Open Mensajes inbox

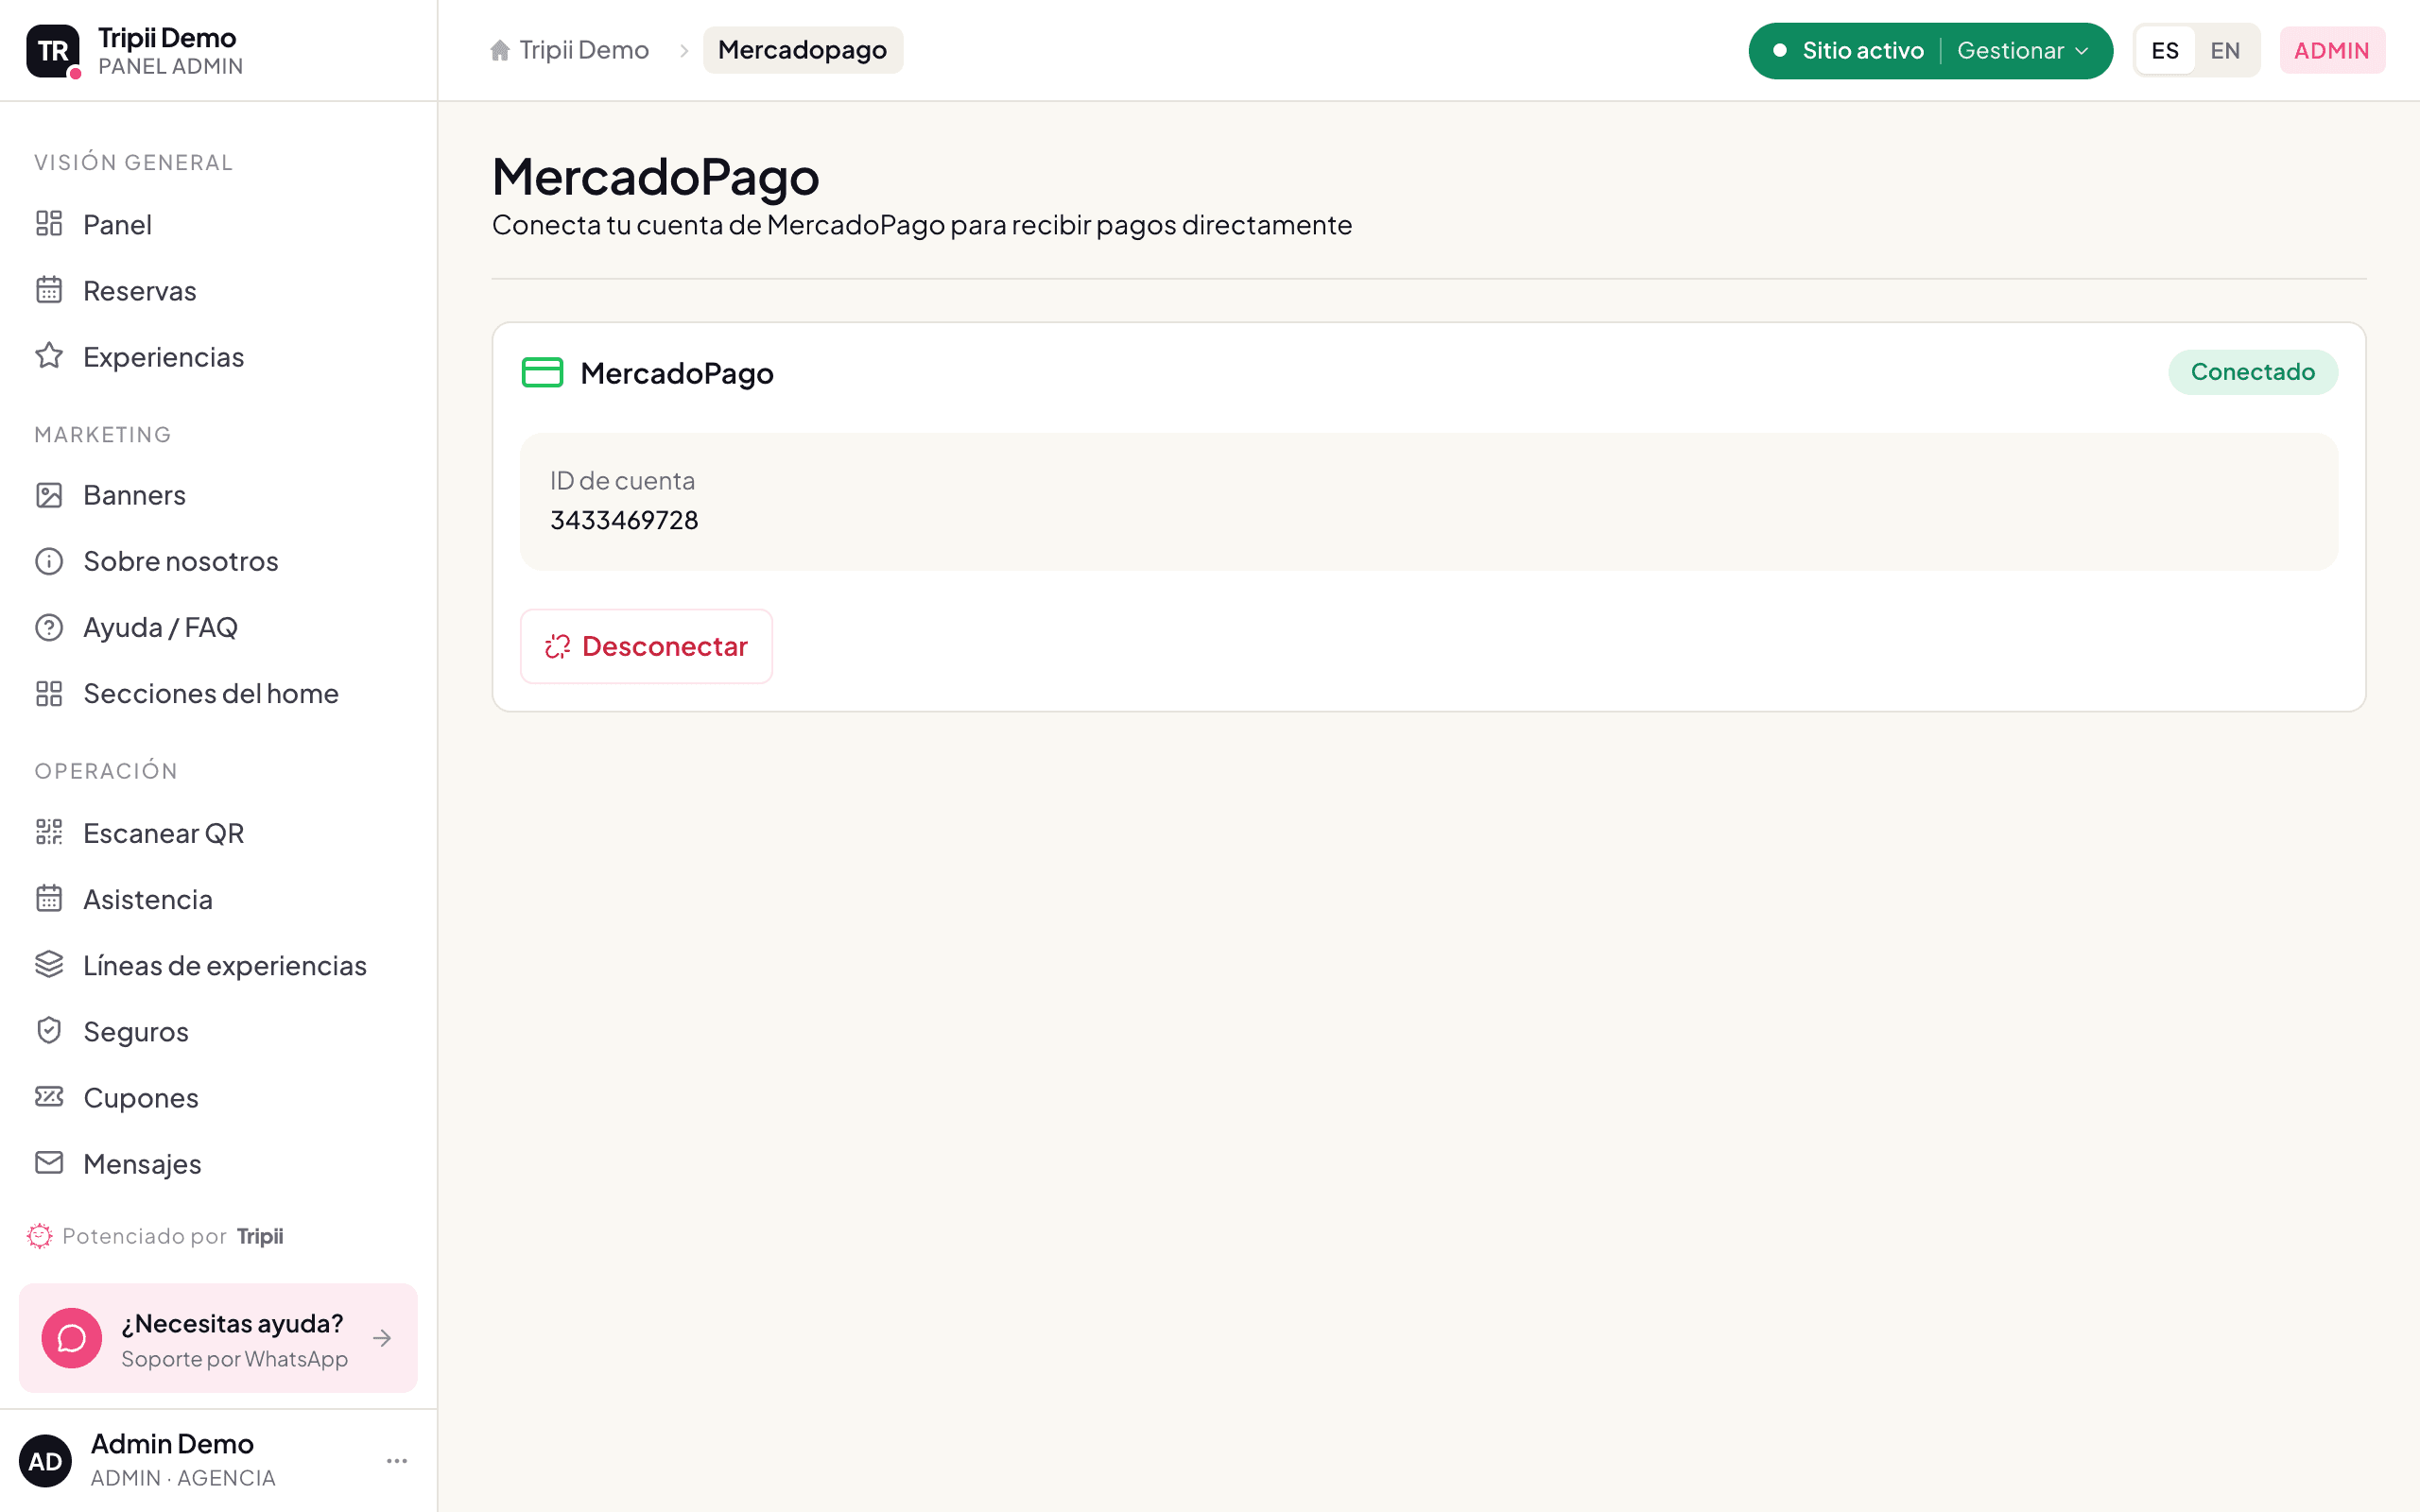pos(218,1162)
